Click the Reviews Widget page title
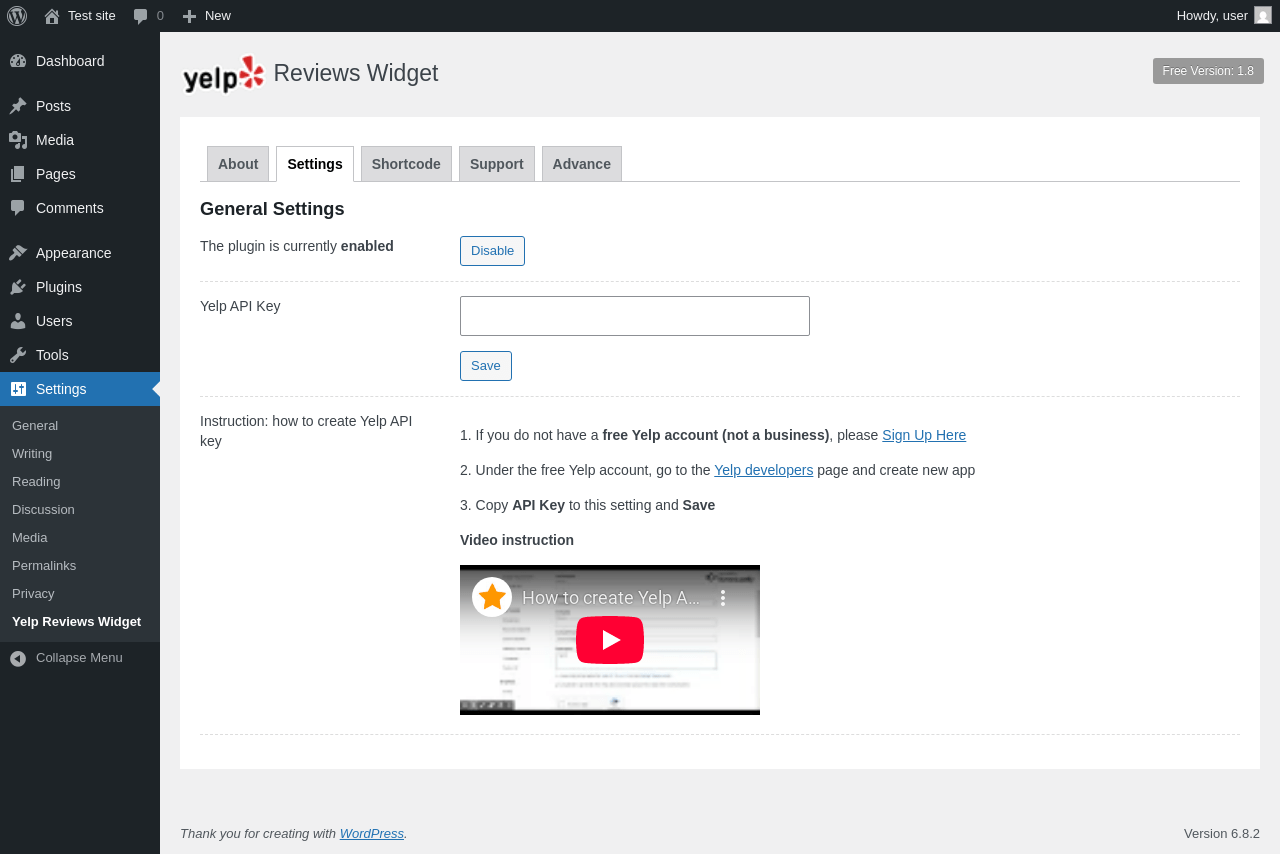Screen dimensions: 1280x854 [356, 73]
